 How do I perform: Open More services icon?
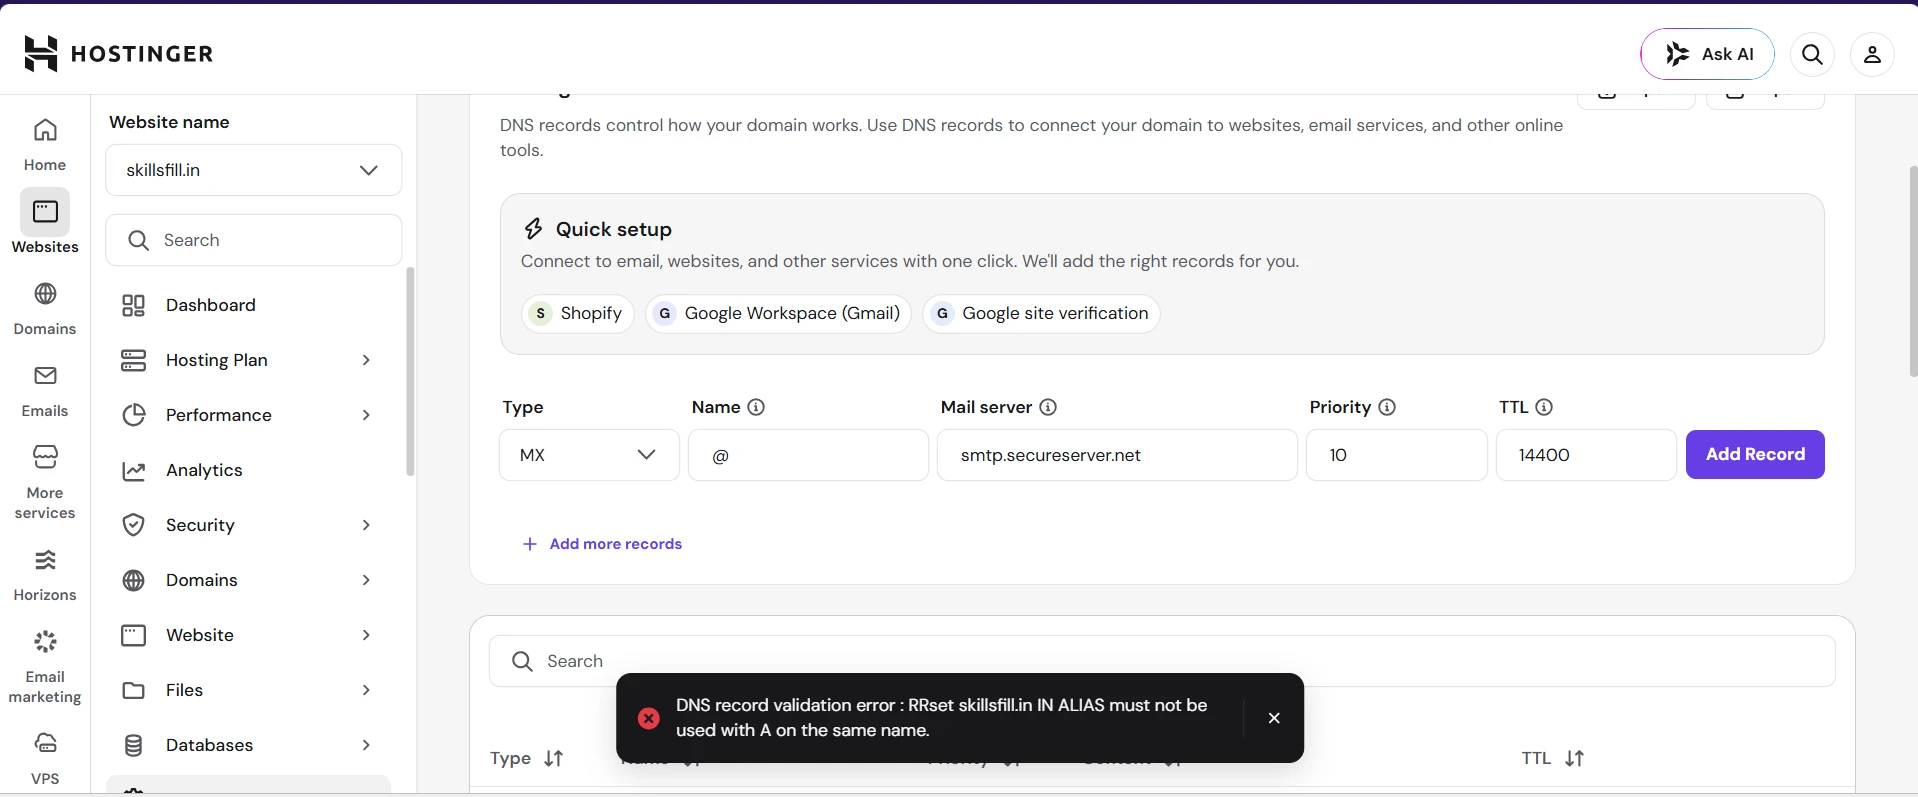tap(45, 458)
